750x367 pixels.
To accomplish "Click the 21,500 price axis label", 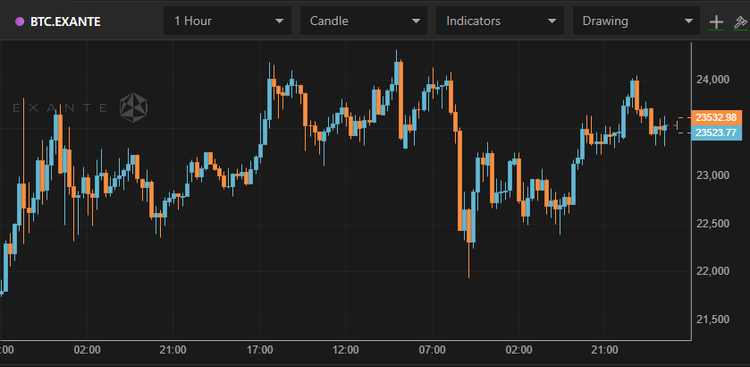I will (x=713, y=319).
